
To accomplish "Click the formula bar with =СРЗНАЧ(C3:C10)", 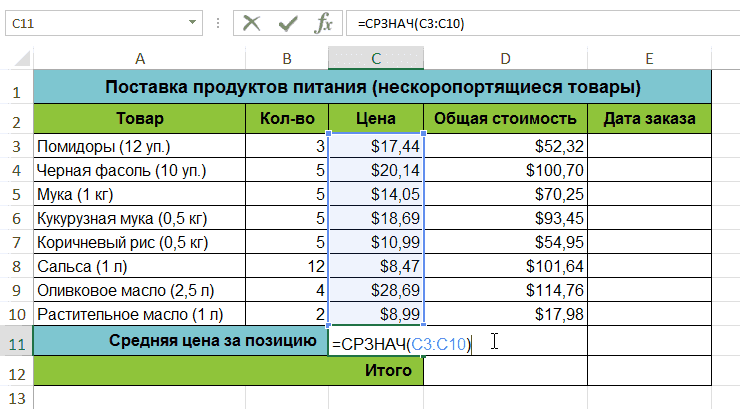I will (x=543, y=23).
